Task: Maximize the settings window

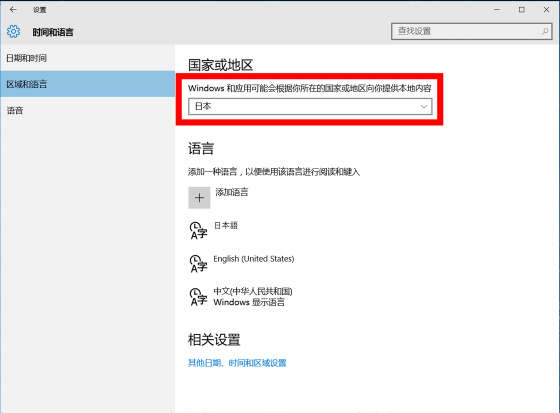Action: (521, 10)
